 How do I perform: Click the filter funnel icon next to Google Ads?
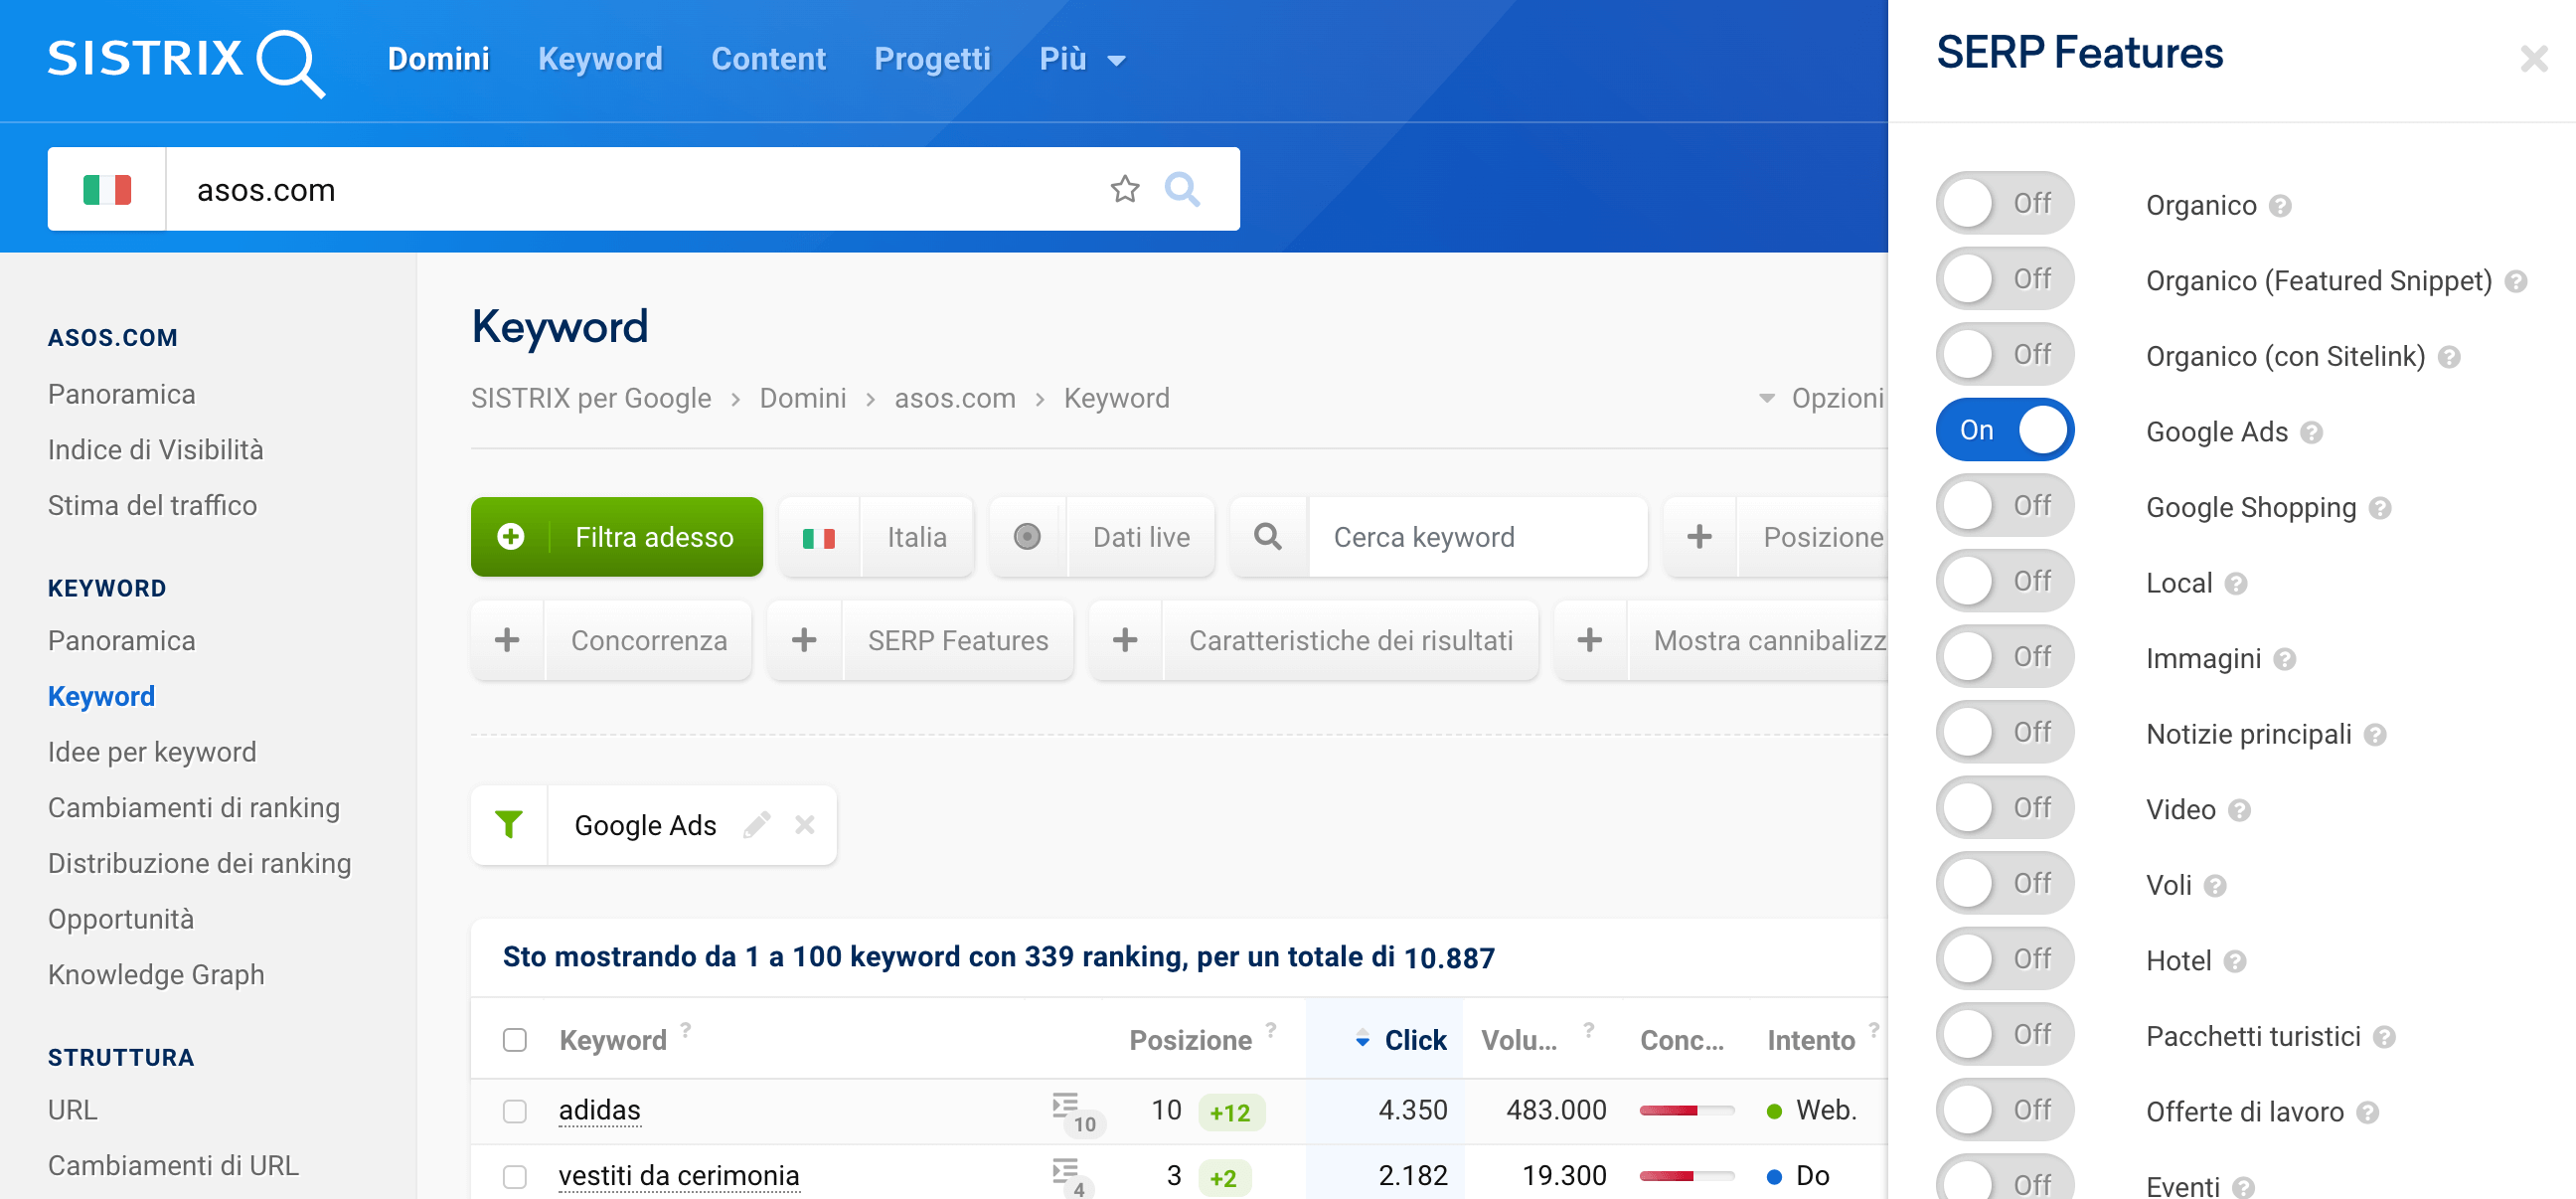coord(509,824)
